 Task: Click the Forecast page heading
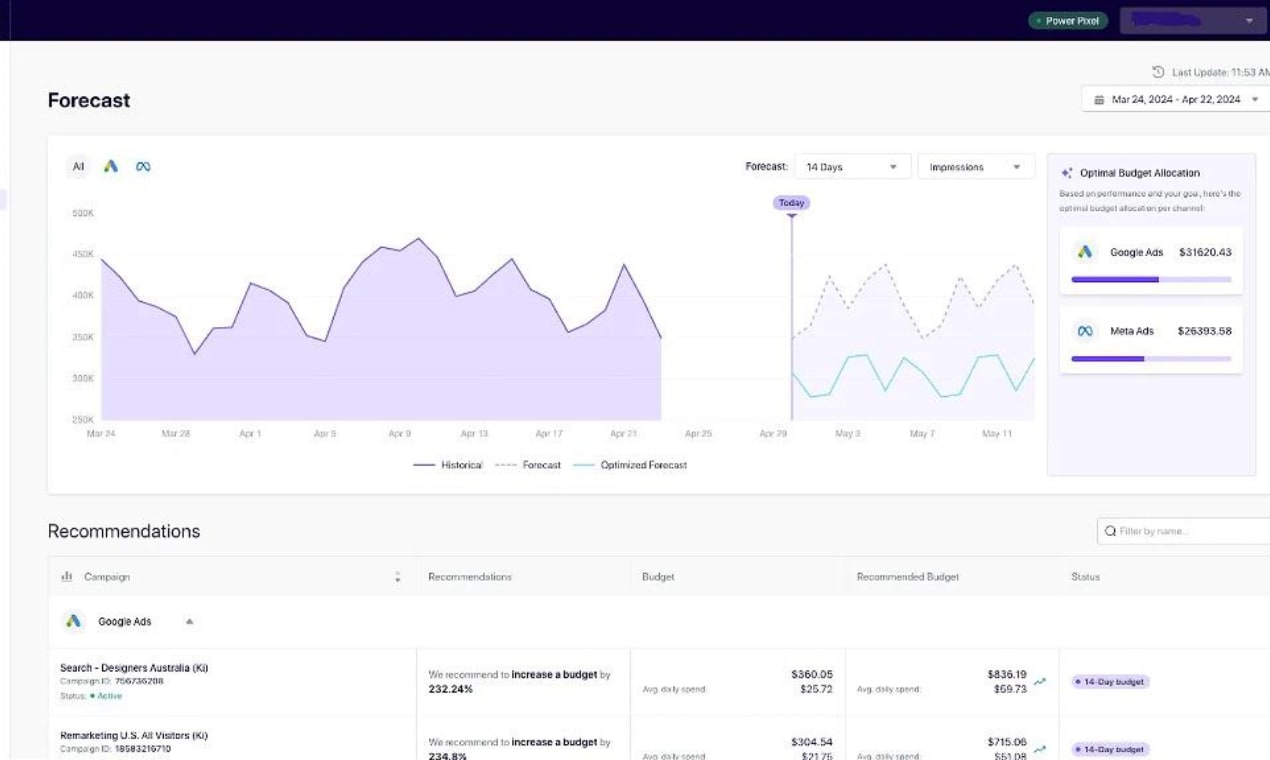(89, 100)
